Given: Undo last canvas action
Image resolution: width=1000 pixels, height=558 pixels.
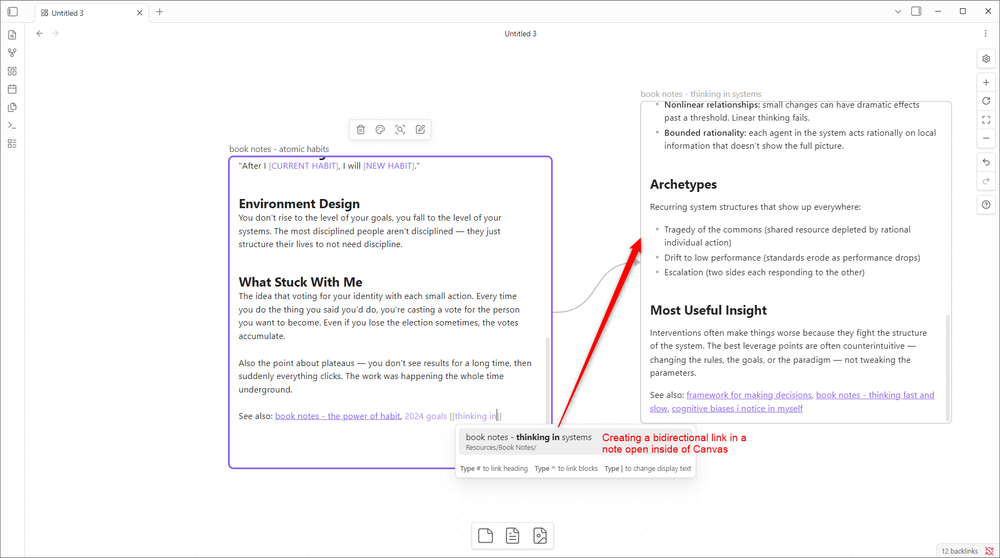Looking at the screenshot, I should tap(986, 163).
